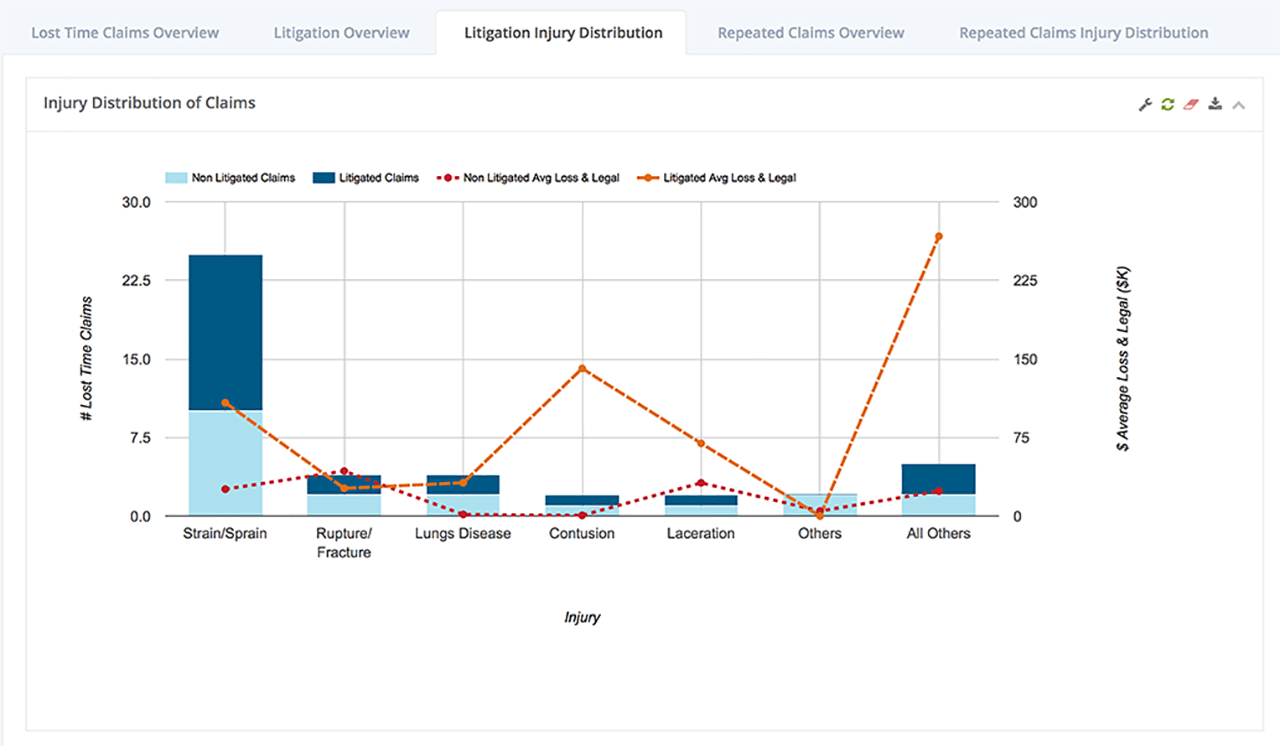Click the Rupture/Fracture axis label
The height and width of the screenshot is (746, 1280).
(x=343, y=542)
